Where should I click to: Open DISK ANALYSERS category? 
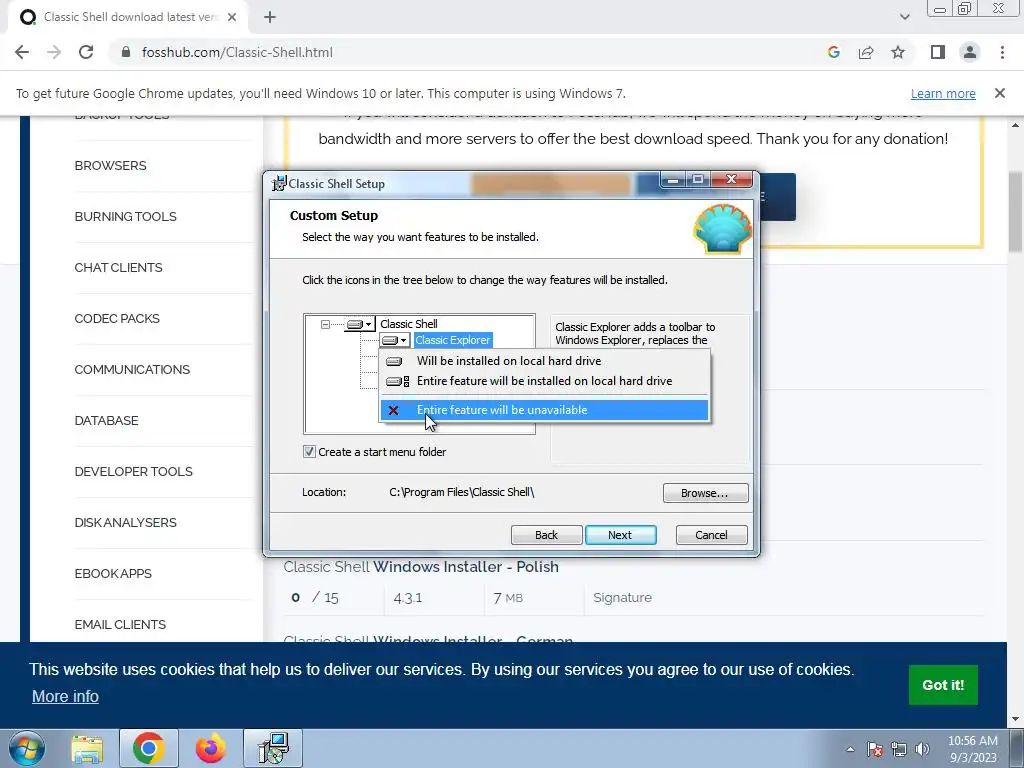[x=125, y=522]
